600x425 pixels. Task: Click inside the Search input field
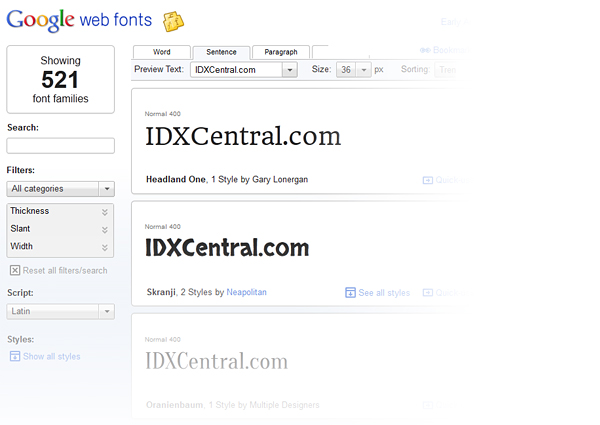coord(60,146)
